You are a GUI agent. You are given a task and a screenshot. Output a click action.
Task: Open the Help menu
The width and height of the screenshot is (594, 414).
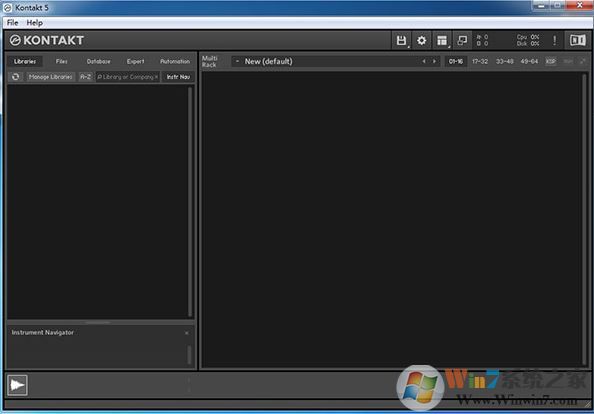[34, 23]
